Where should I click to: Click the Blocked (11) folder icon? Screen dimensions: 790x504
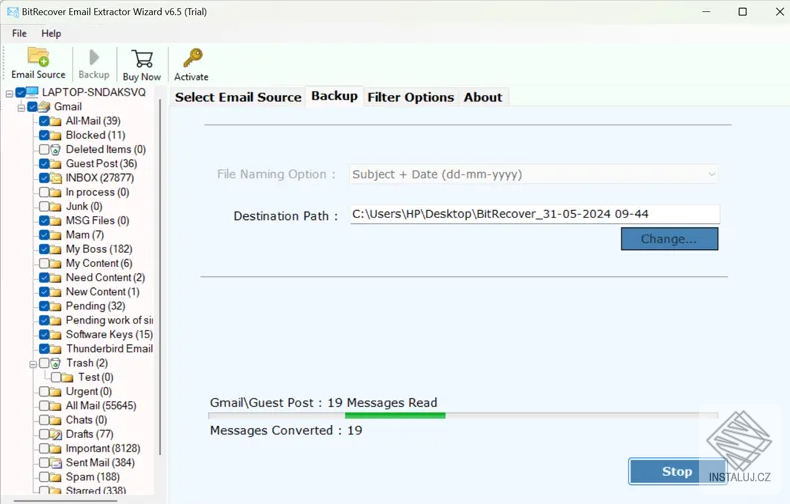pyautogui.click(x=55, y=136)
